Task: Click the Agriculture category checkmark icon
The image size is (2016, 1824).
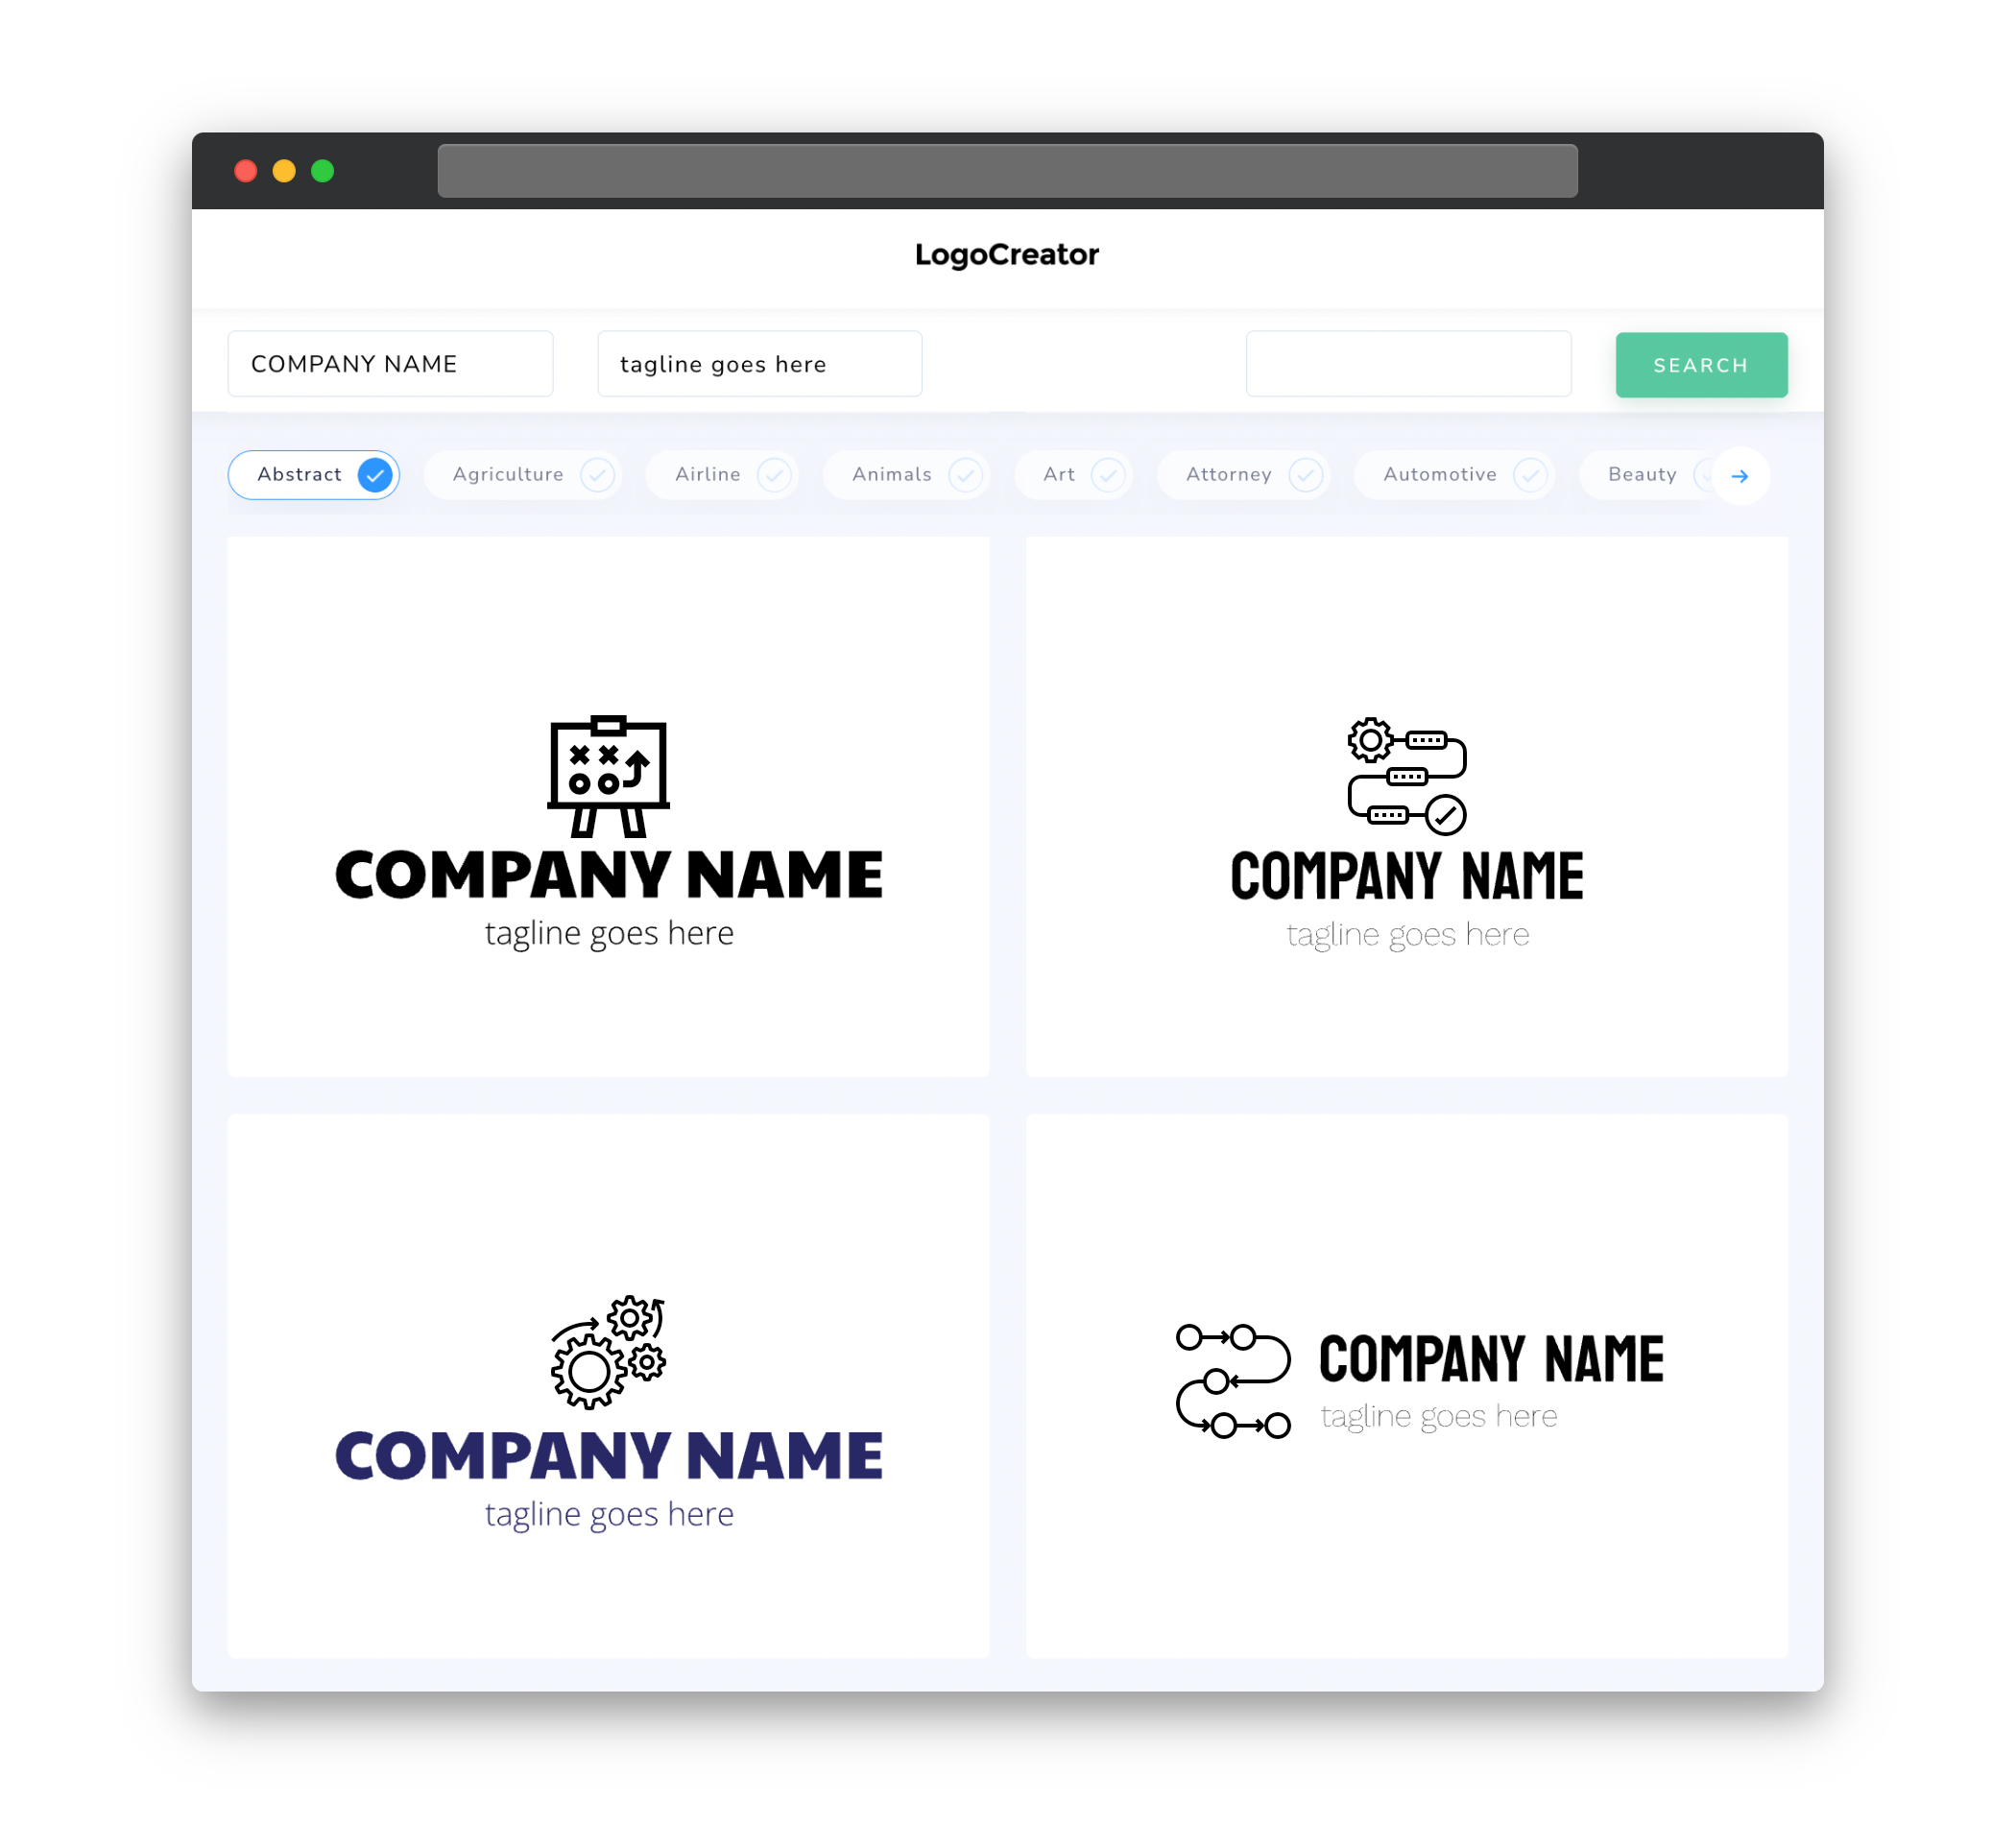Action: (599, 474)
